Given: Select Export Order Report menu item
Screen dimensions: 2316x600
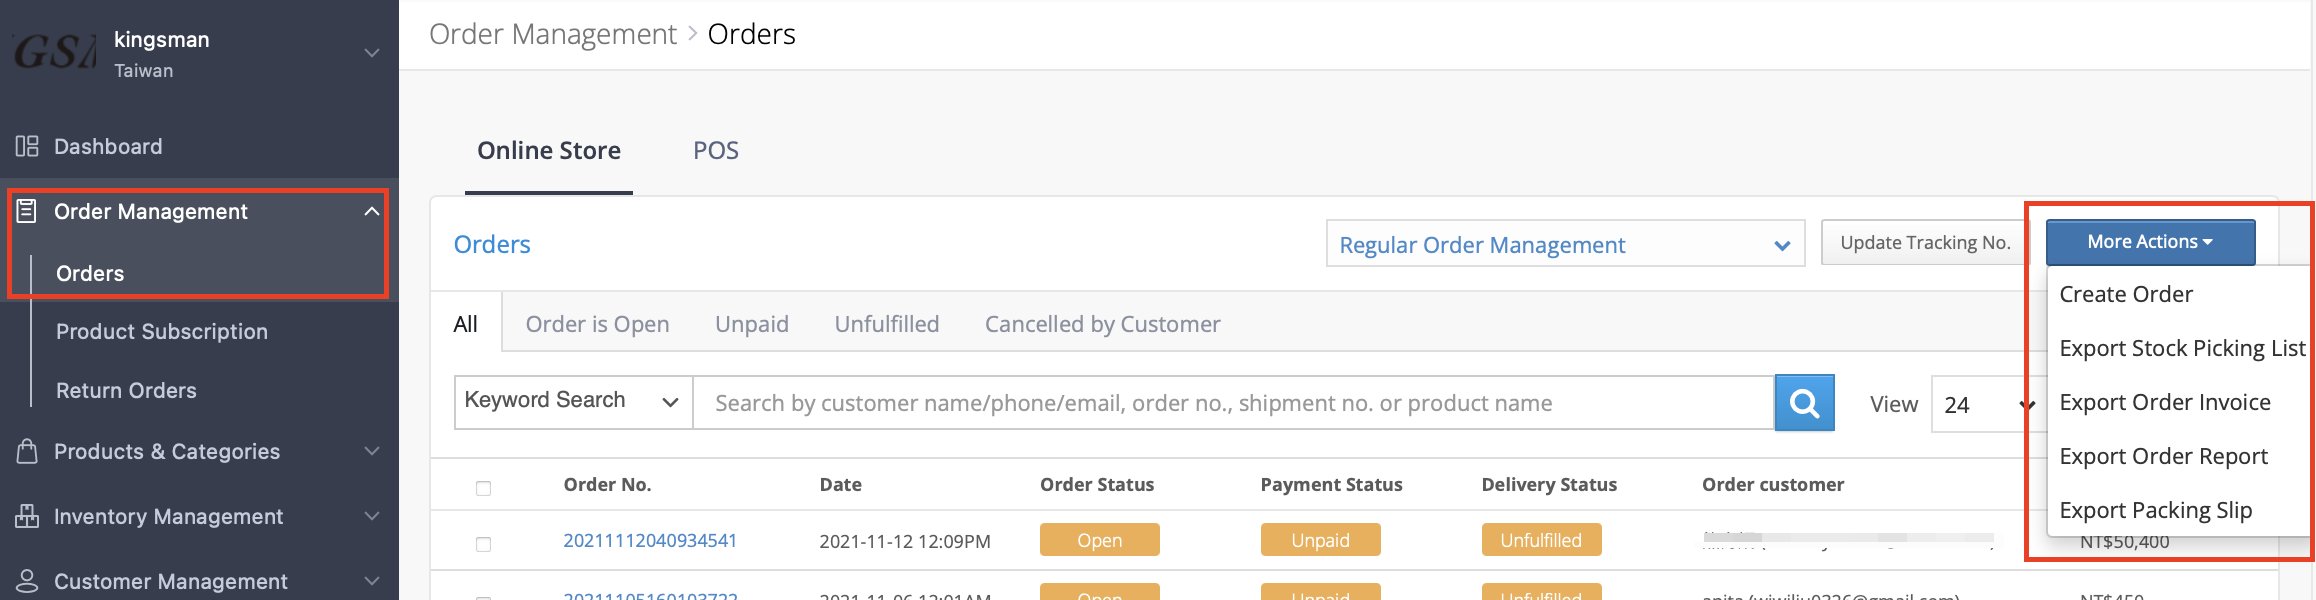Looking at the screenshot, I should coord(2164,456).
